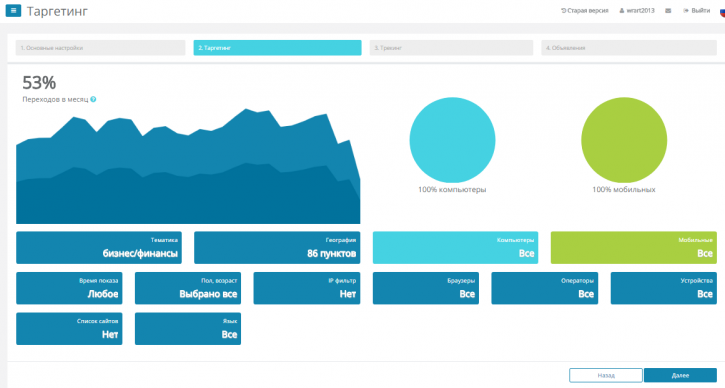The width and height of the screenshot is (725, 388).
Task: Click the Russian flag language icon
Action: point(722,11)
